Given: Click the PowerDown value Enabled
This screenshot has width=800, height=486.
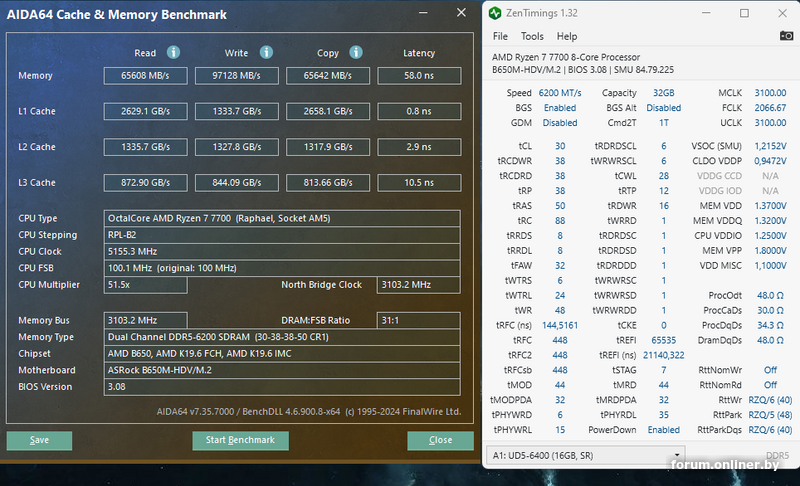Looking at the screenshot, I should point(664,430).
